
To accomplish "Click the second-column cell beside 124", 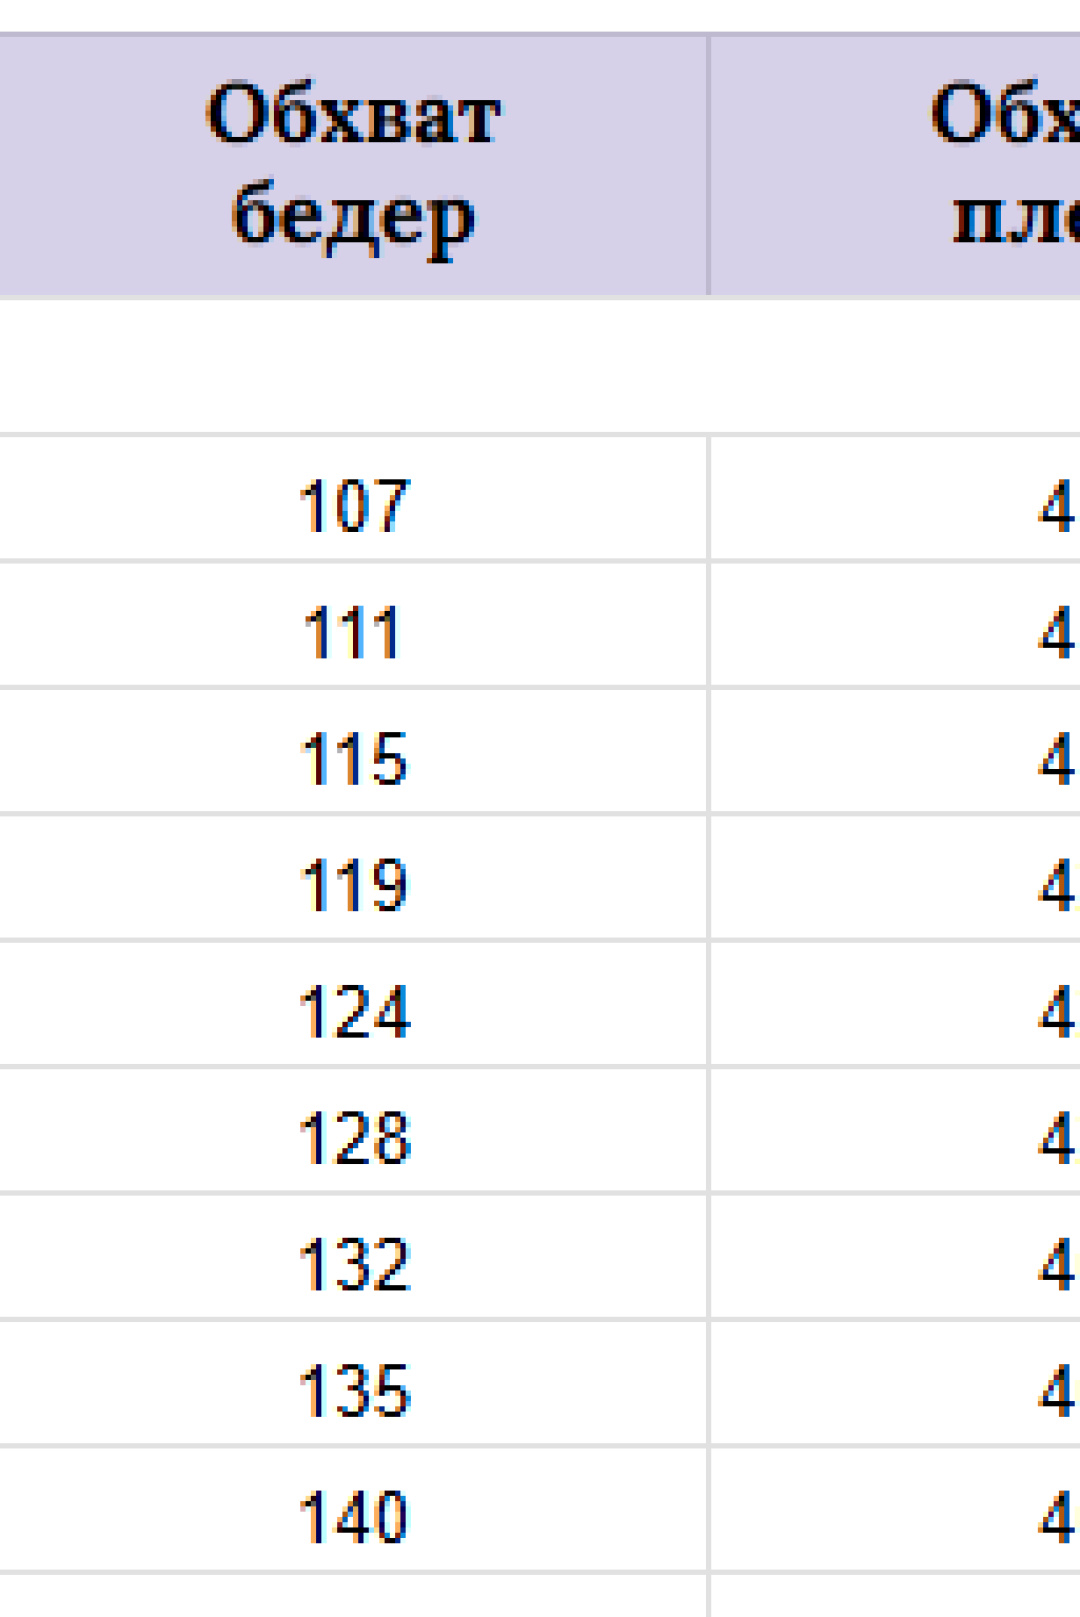I will [896, 1005].
